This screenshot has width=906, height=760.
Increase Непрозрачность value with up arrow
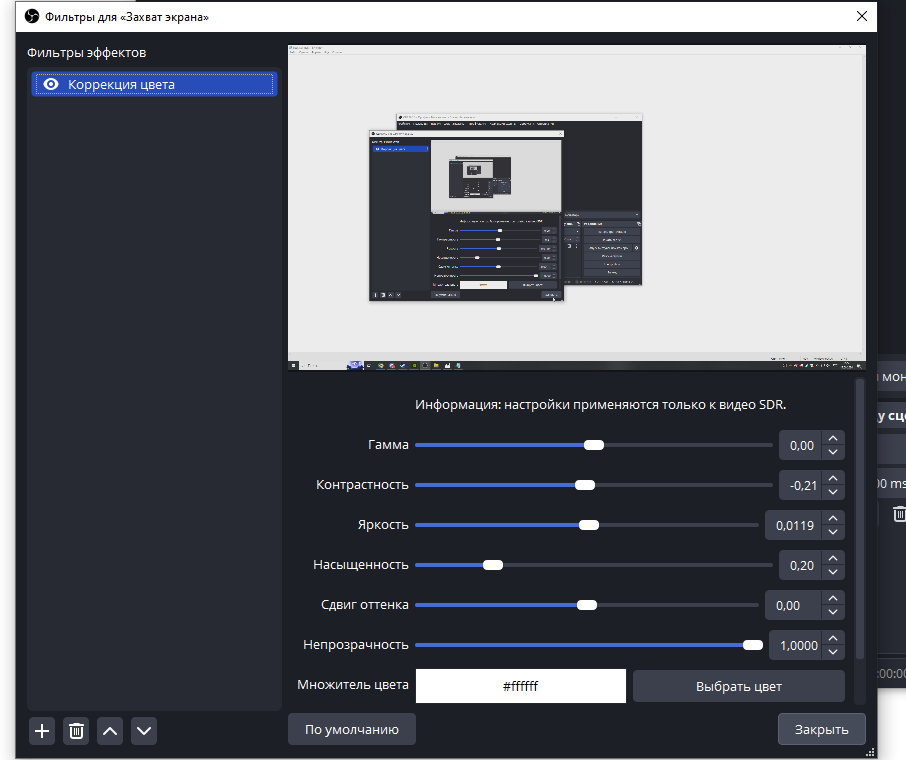pyautogui.click(x=833, y=639)
